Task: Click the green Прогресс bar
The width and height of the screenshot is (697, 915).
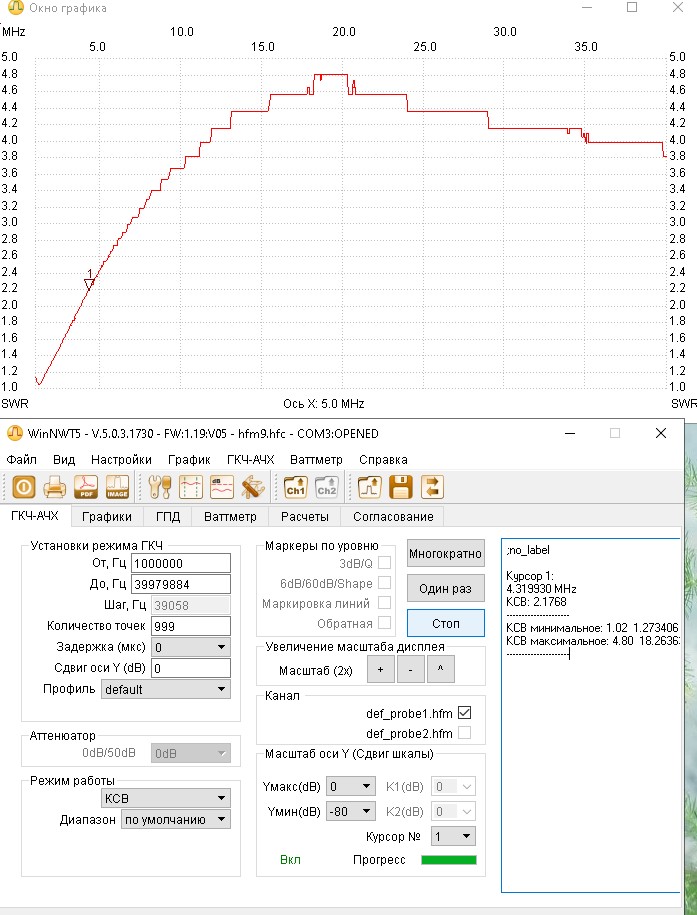Action: (449, 860)
